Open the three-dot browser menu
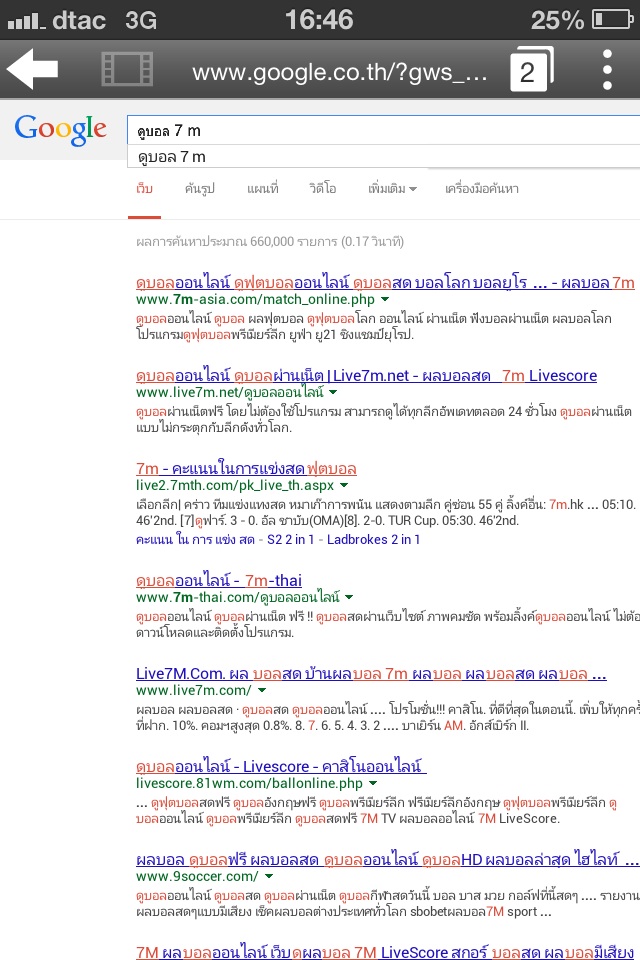 607,69
